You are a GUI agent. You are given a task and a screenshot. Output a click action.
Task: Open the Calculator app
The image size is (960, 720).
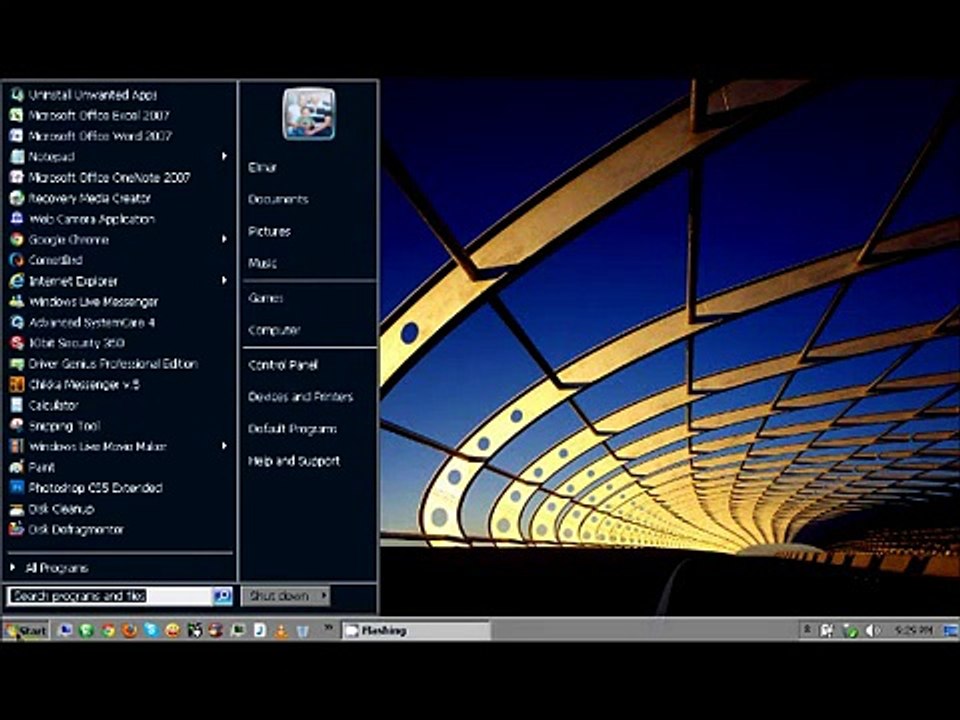(119, 405)
